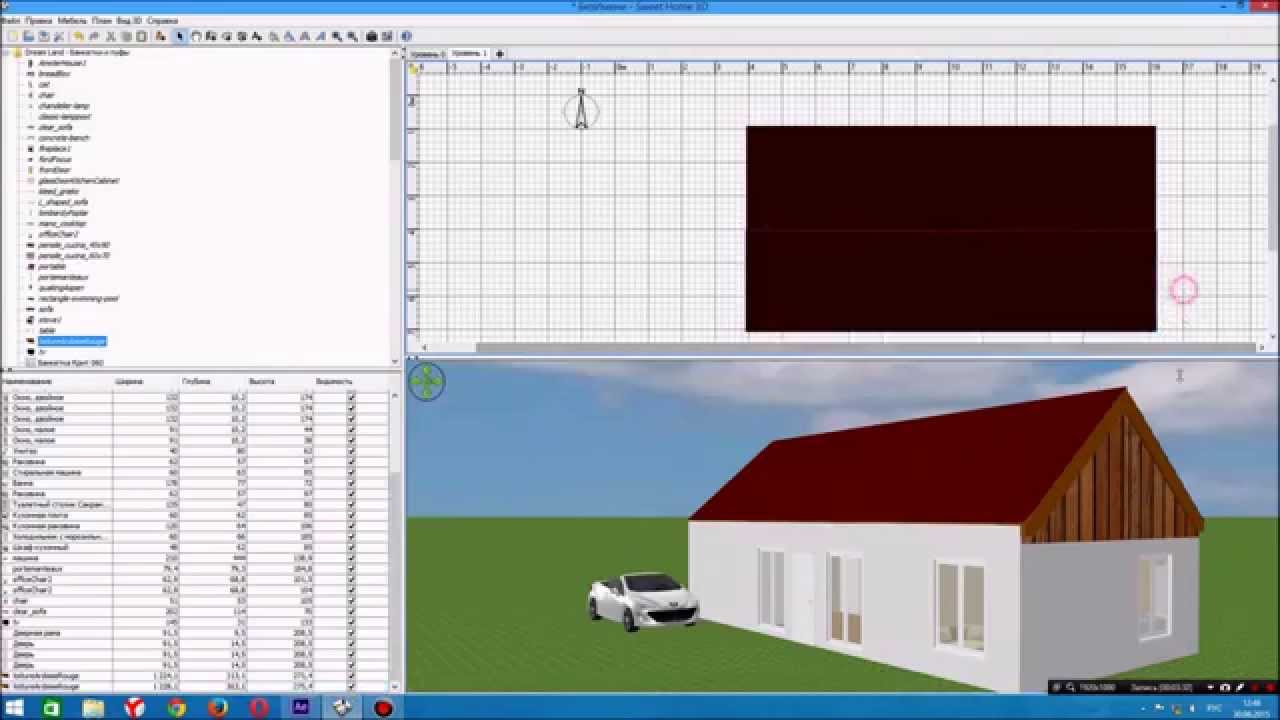
Task: Activate the Select objects arrow tool
Action: (x=180, y=36)
